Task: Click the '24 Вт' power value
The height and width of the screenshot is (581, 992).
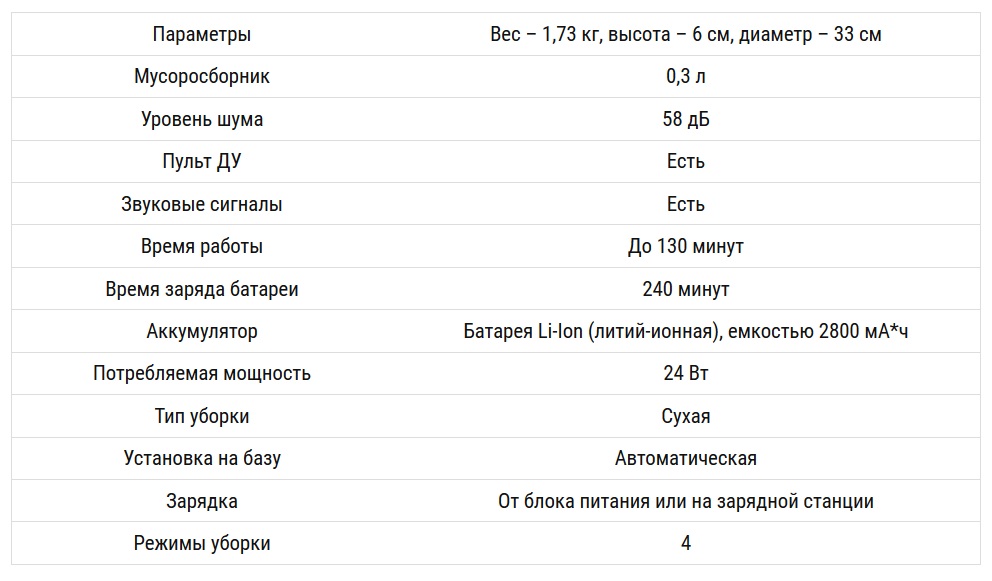Action: (686, 374)
